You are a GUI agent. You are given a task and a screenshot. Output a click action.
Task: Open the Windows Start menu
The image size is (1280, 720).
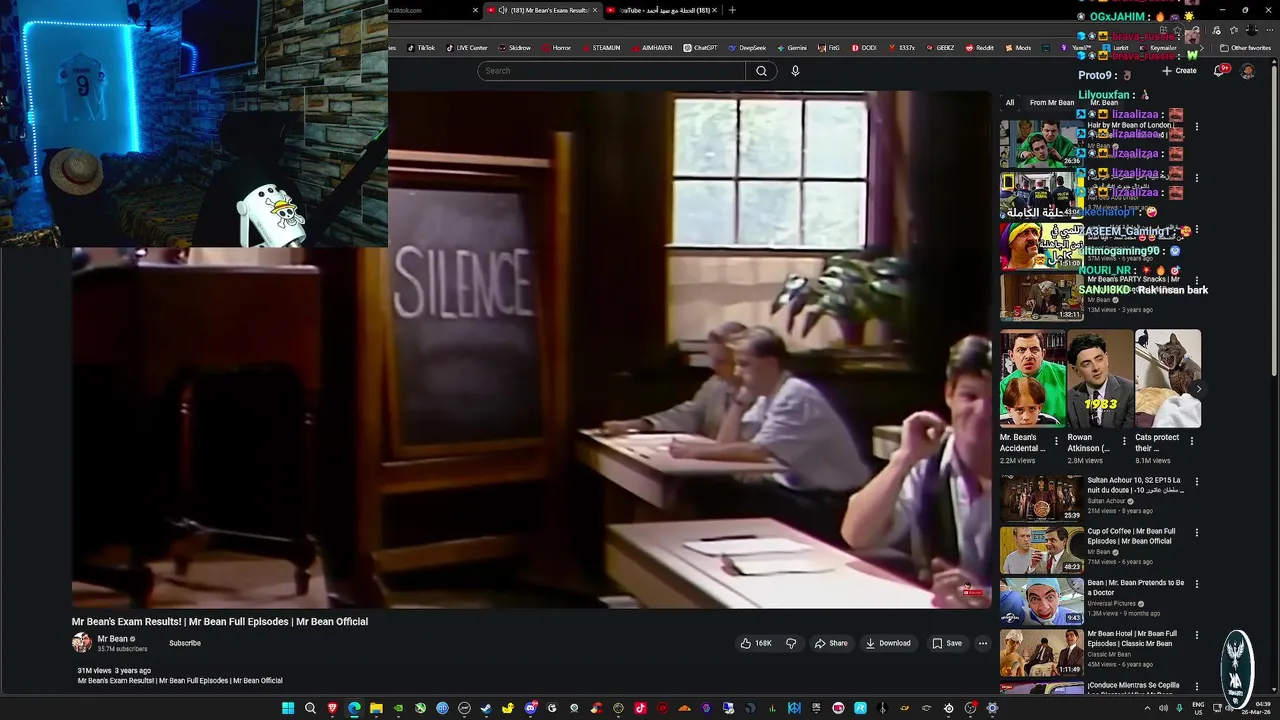[x=288, y=708]
